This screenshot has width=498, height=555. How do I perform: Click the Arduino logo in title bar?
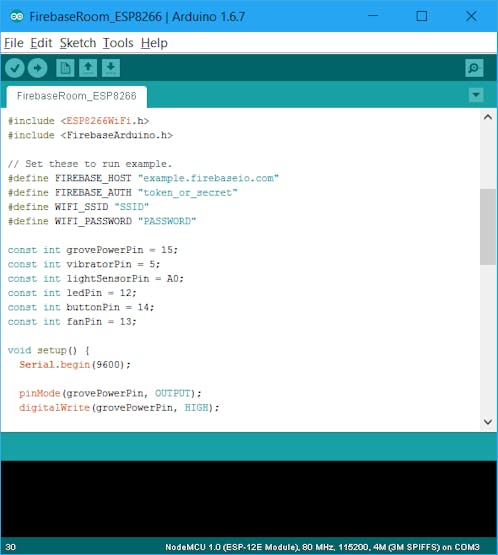pos(17,16)
